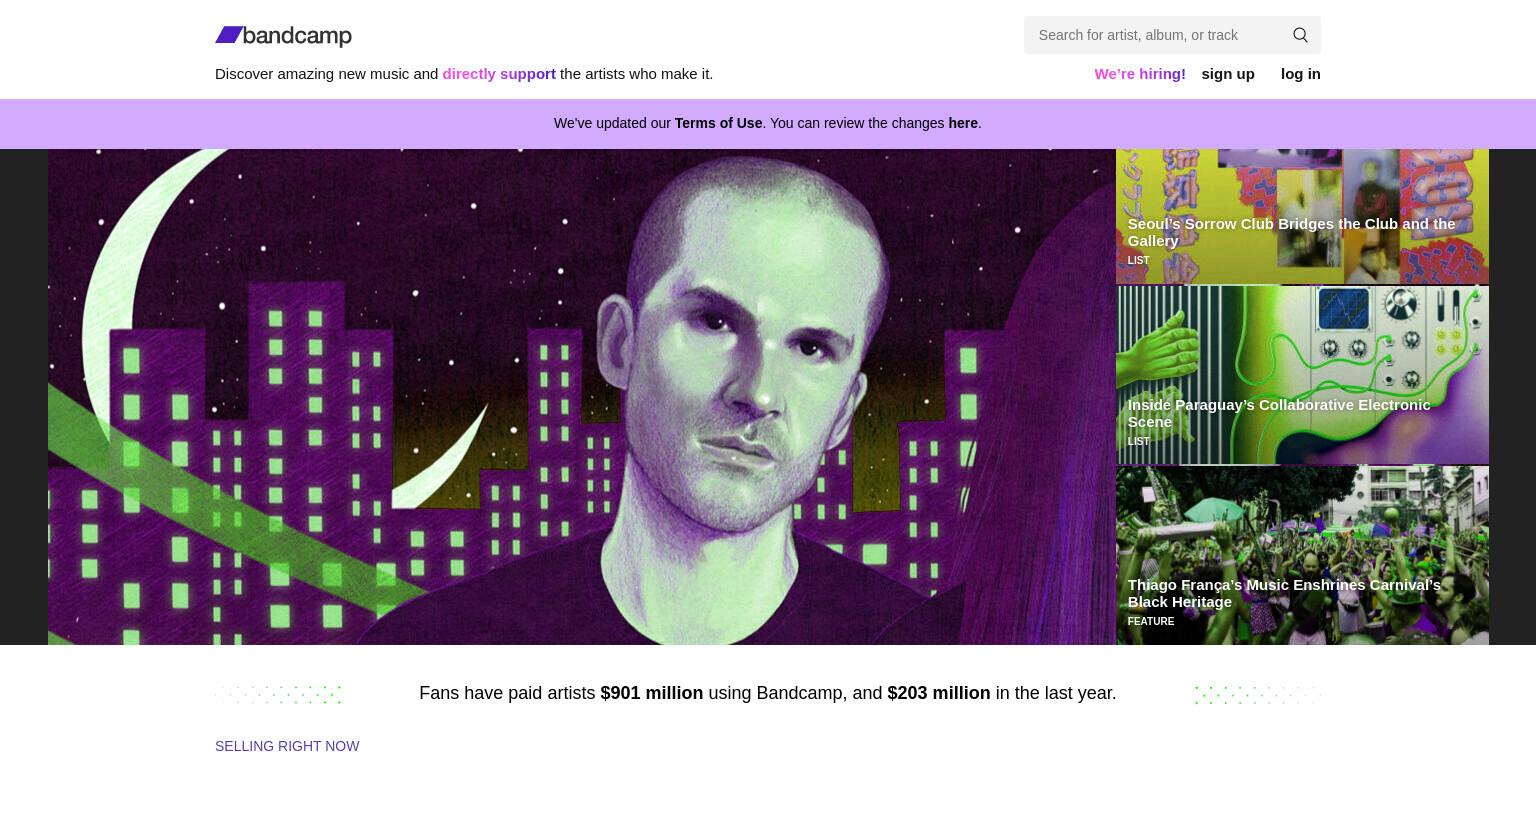Click the $901 million figure
Viewport: 1536px width, 826px height.
(651, 693)
